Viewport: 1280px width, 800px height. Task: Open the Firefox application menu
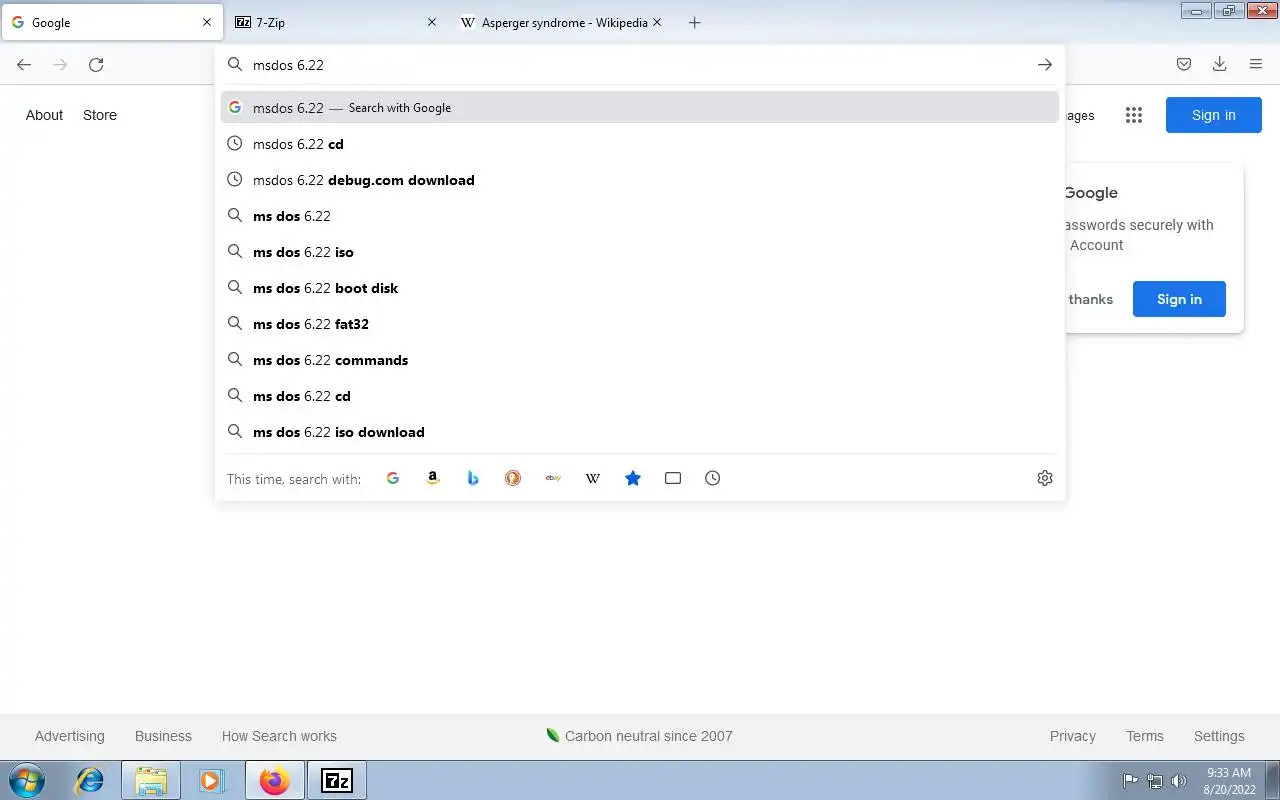pyautogui.click(x=1256, y=65)
